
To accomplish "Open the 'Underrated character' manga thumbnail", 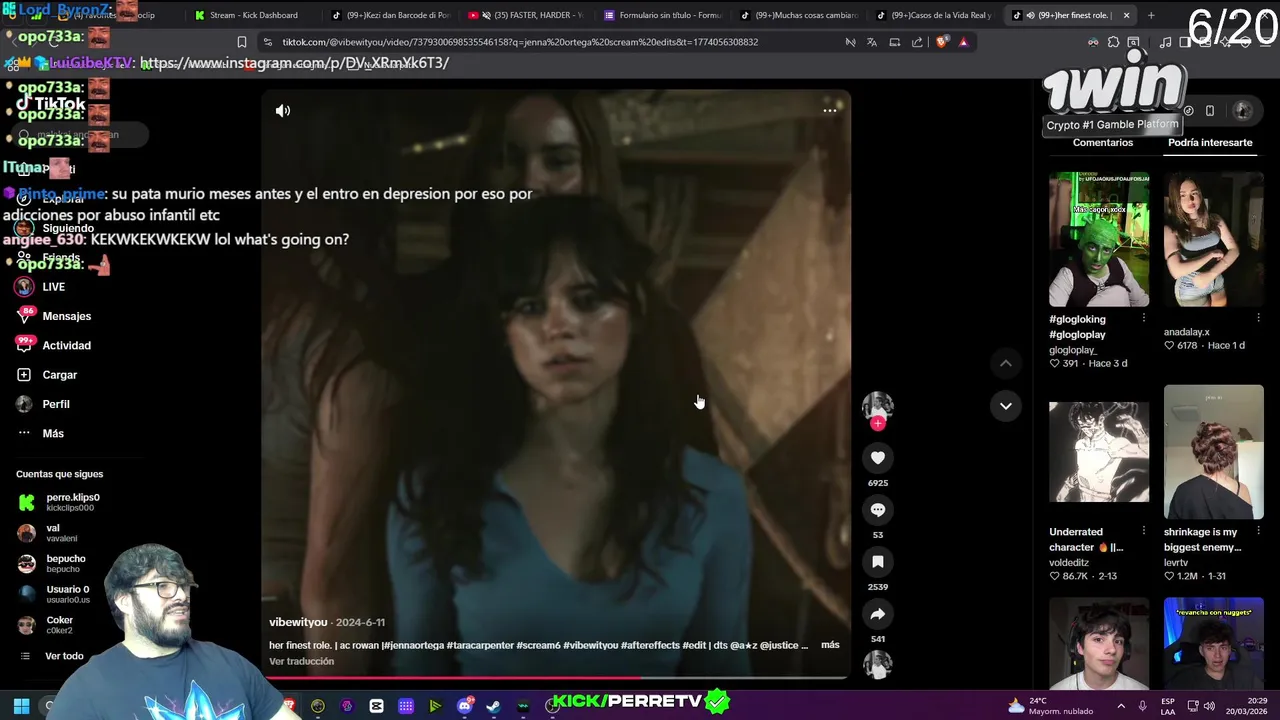I will pos(1099,452).
